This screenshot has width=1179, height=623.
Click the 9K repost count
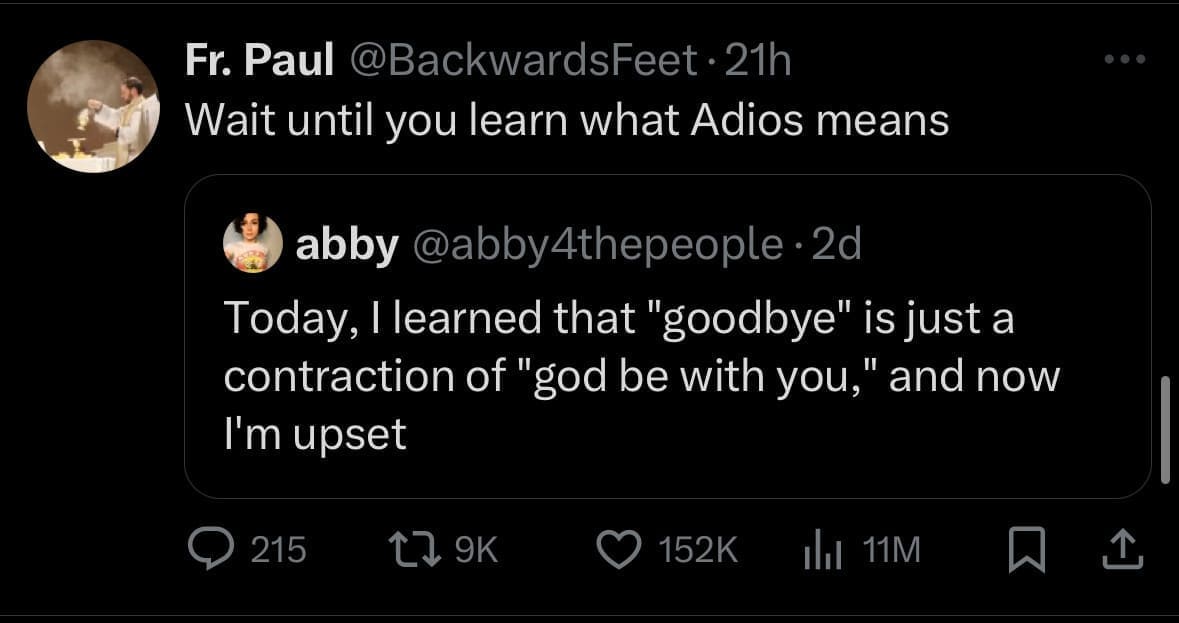coord(476,549)
